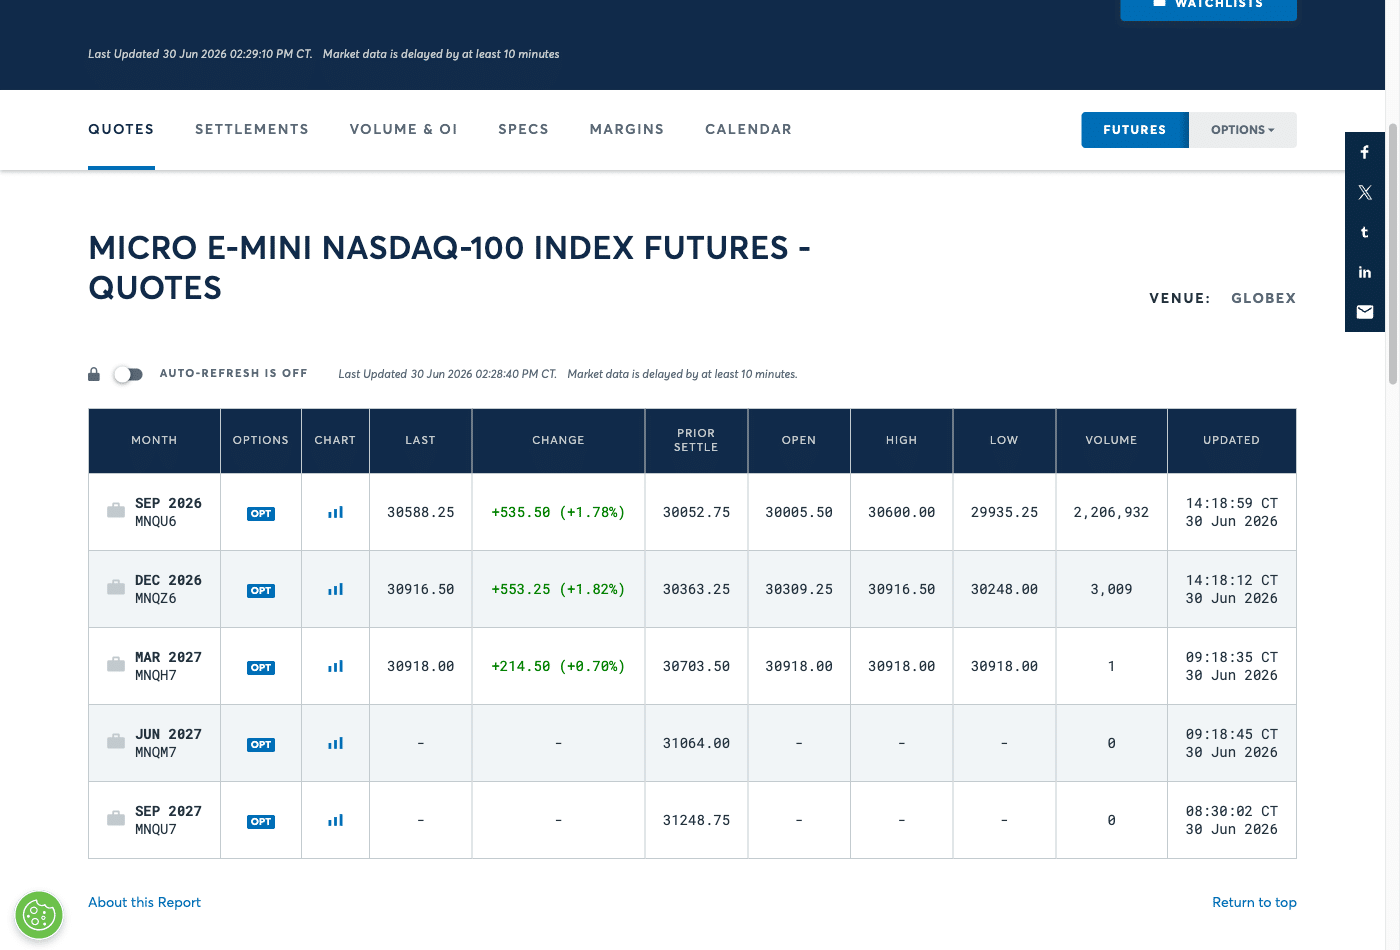Click high value 30600.00

(901, 512)
